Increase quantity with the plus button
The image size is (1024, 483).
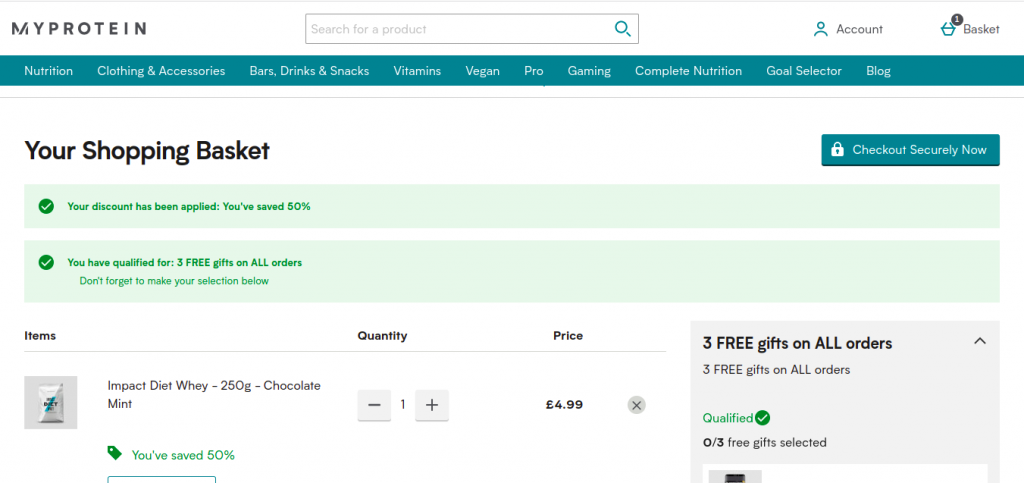point(432,405)
